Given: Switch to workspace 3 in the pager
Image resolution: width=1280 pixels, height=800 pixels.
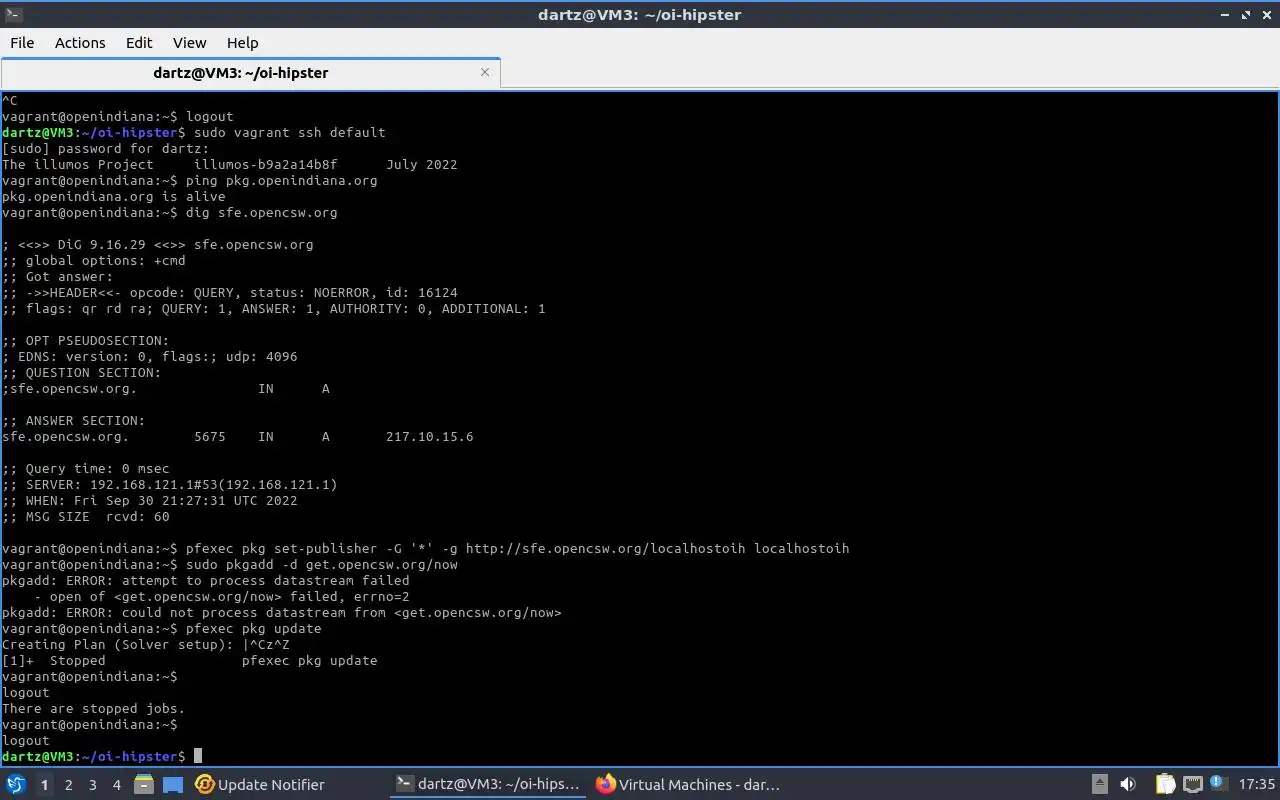Looking at the screenshot, I should pyautogui.click(x=92, y=785).
